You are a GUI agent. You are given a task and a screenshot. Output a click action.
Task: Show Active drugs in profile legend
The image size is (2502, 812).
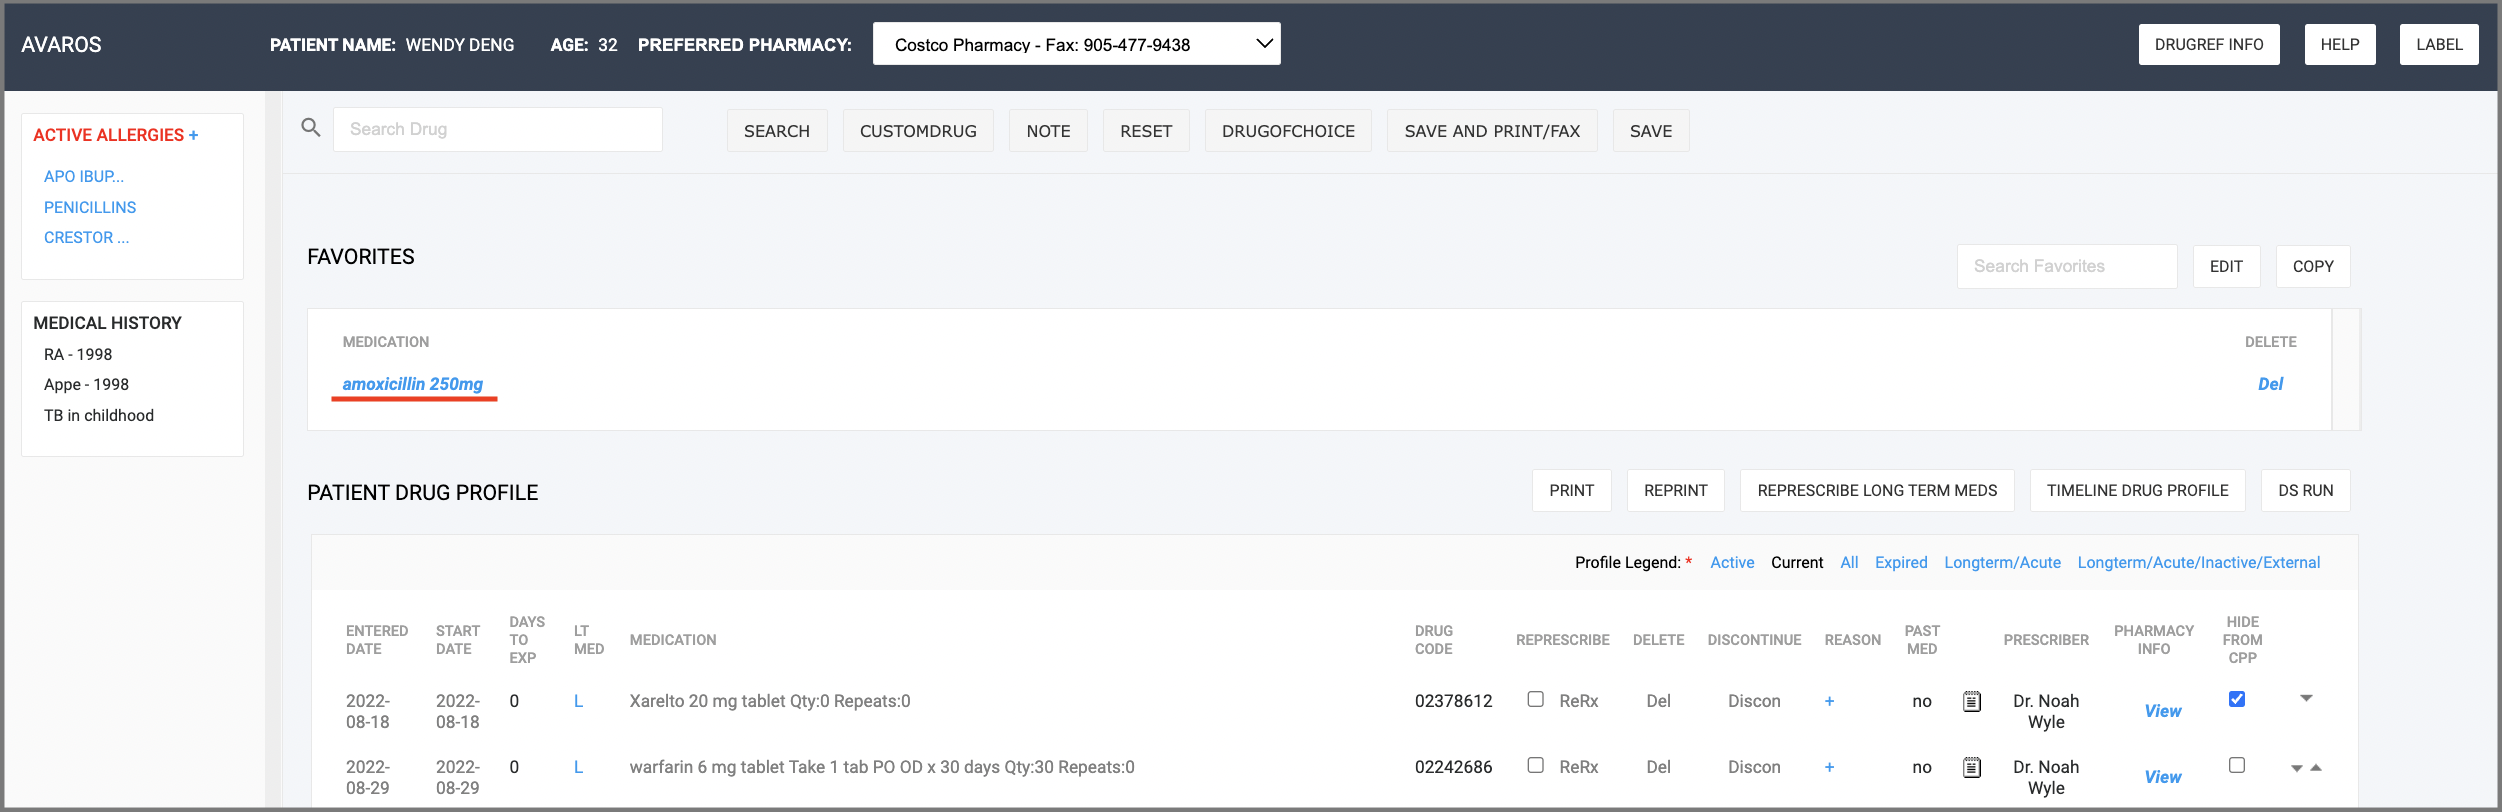click(x=1732, y=562)
